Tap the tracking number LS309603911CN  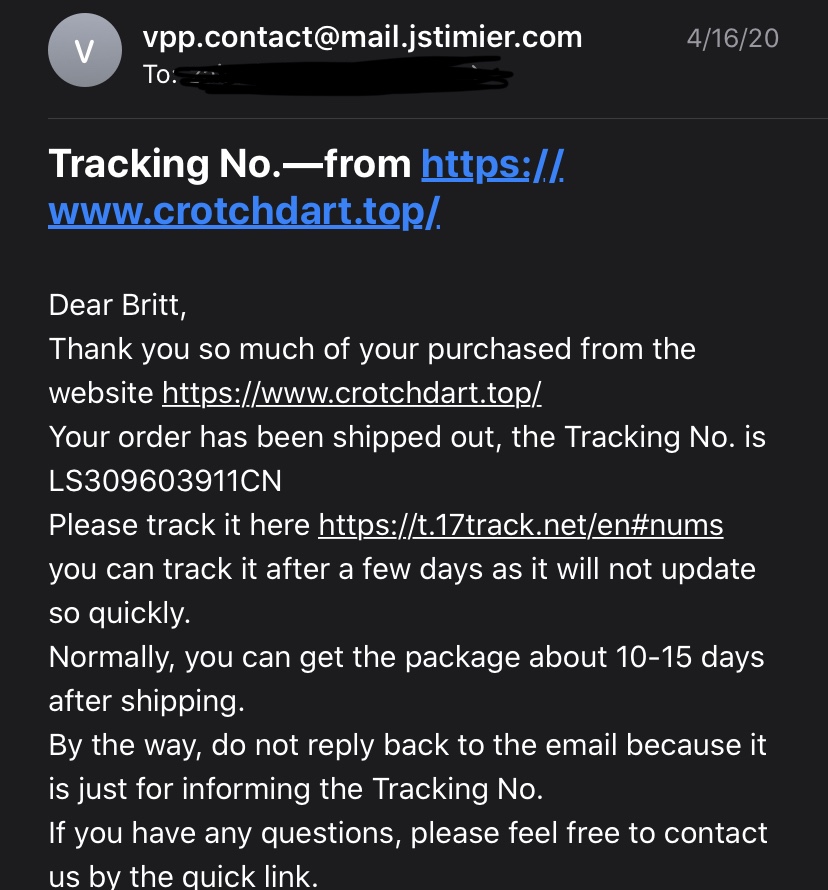pos(165,481)
